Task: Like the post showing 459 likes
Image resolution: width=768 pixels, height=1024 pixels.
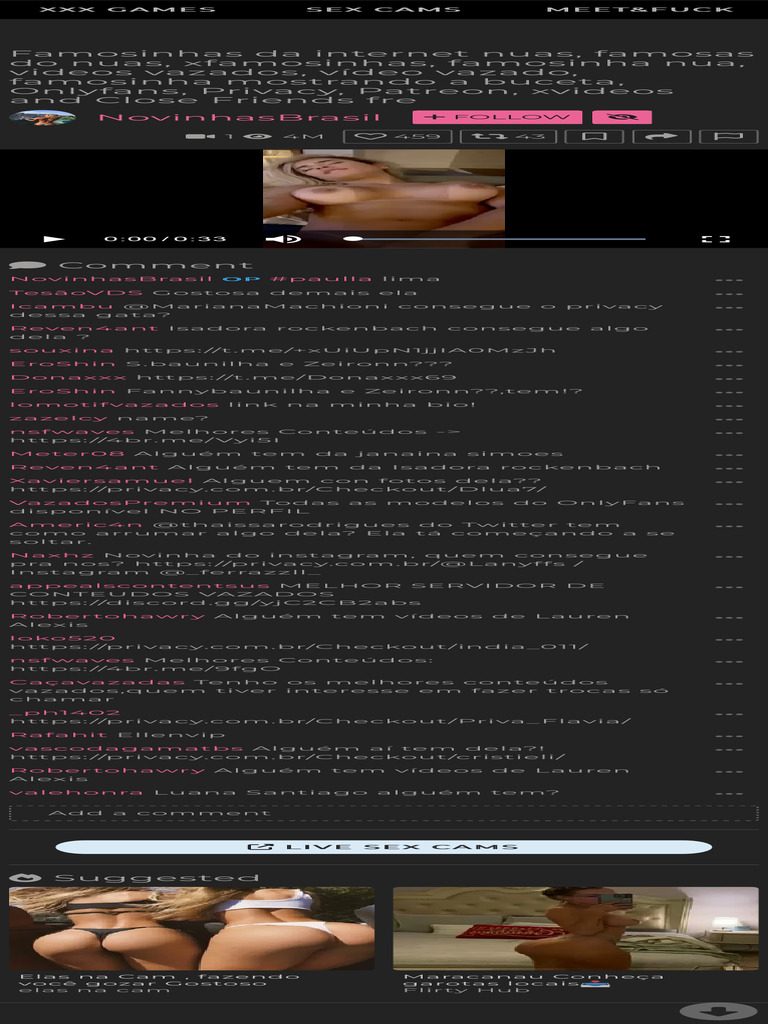Action: tap(398, 136)
